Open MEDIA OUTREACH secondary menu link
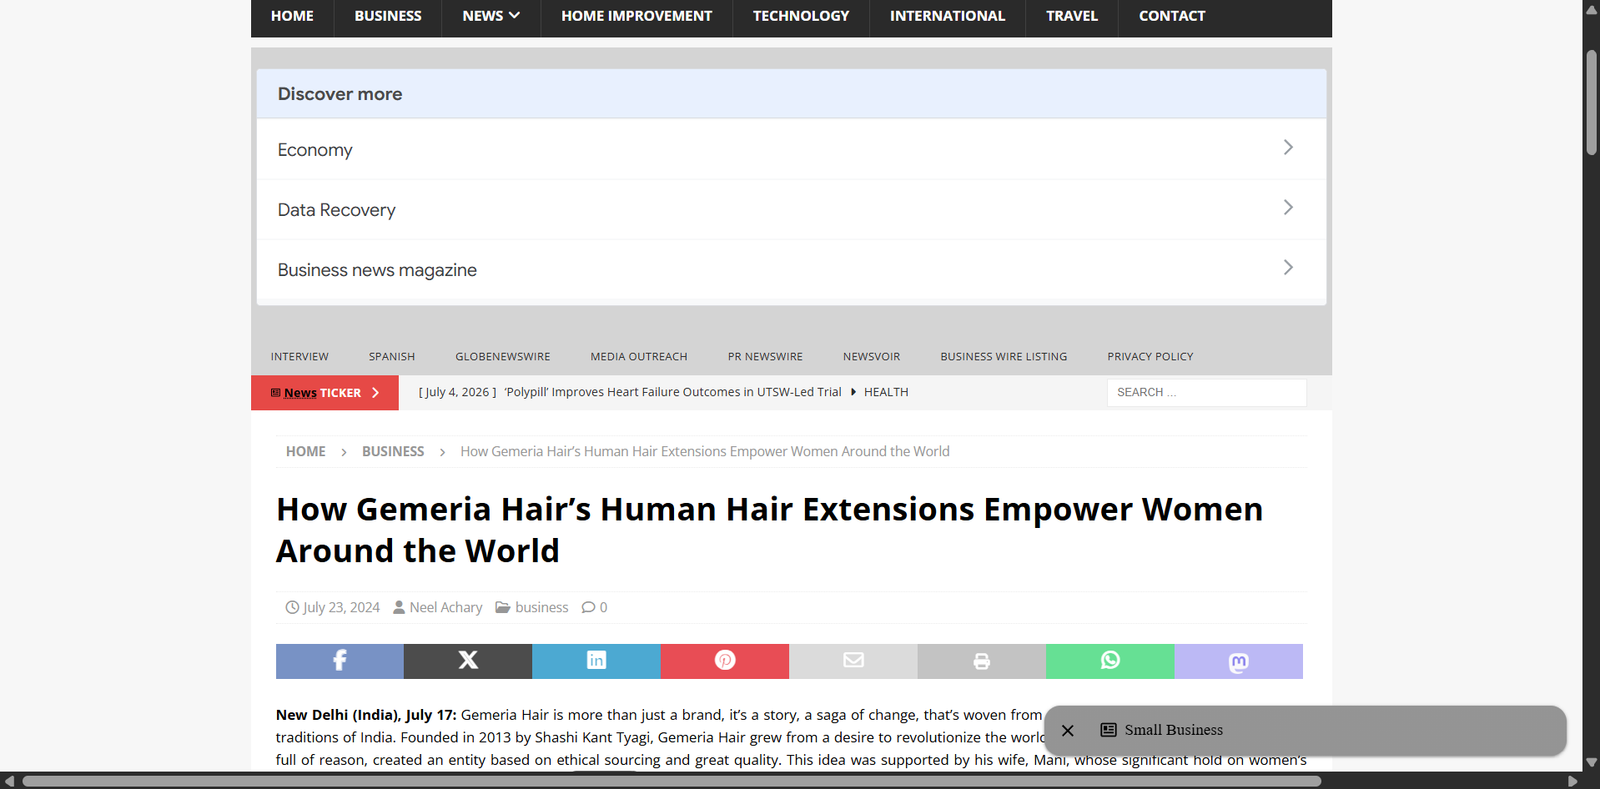The width and height of the screenshot is (1600, 789). tap(639, 356)
